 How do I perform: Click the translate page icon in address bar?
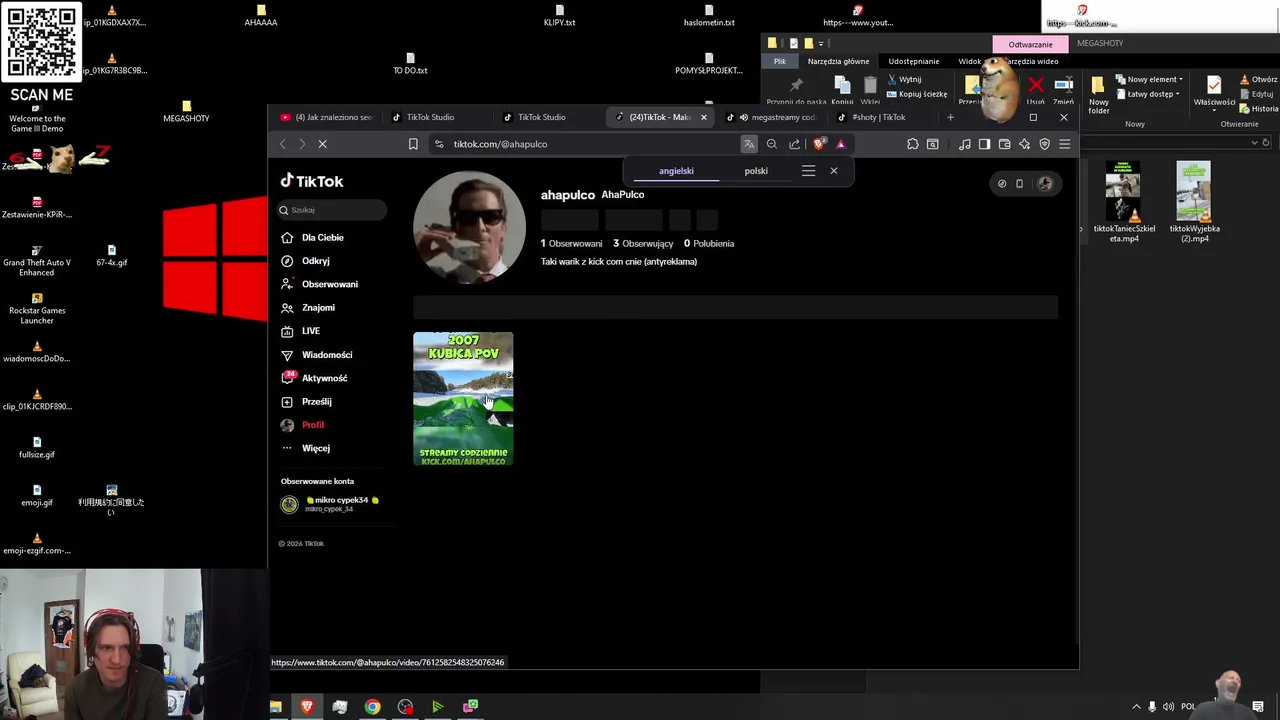[749, 144]
